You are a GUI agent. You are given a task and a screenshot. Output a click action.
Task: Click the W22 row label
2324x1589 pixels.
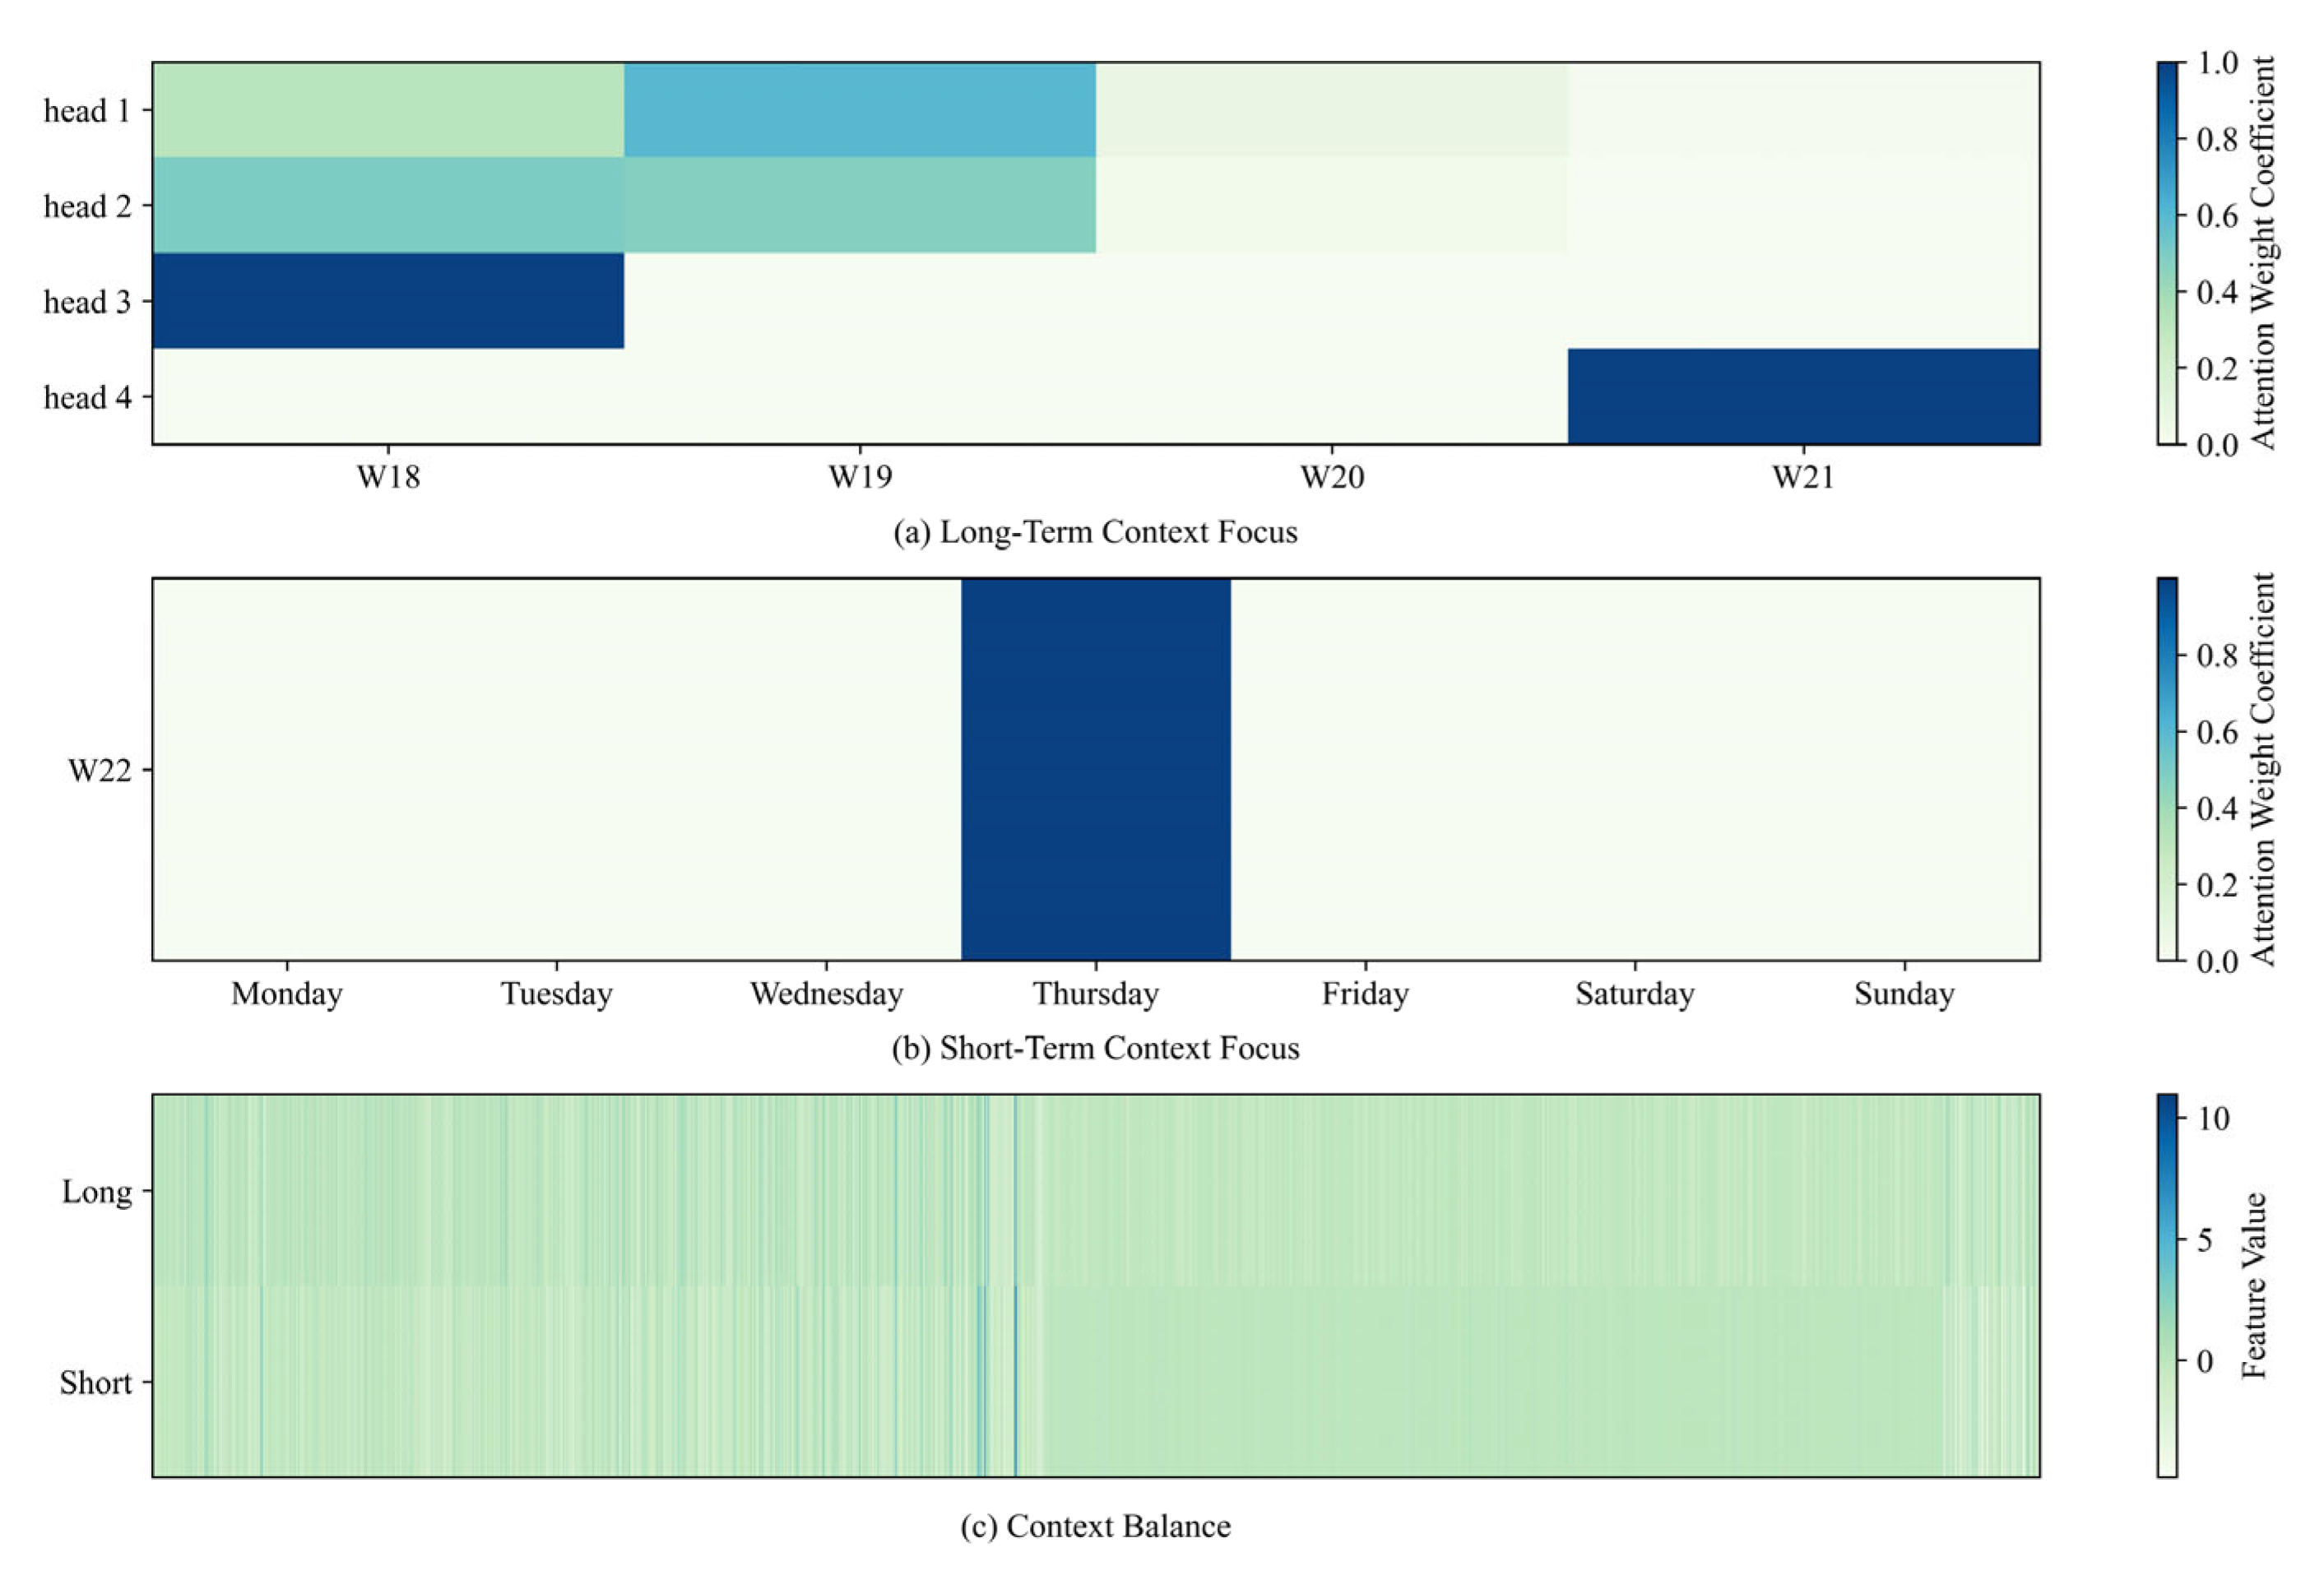tap(99, 770)
